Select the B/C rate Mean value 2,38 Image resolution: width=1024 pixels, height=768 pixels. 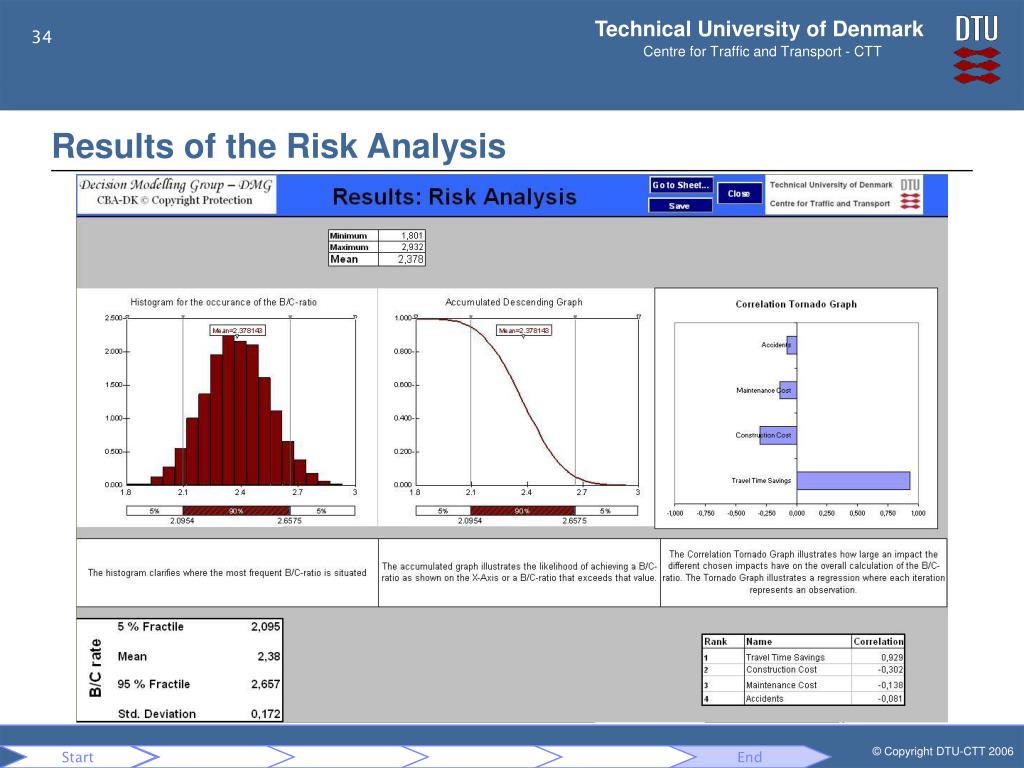268,656
